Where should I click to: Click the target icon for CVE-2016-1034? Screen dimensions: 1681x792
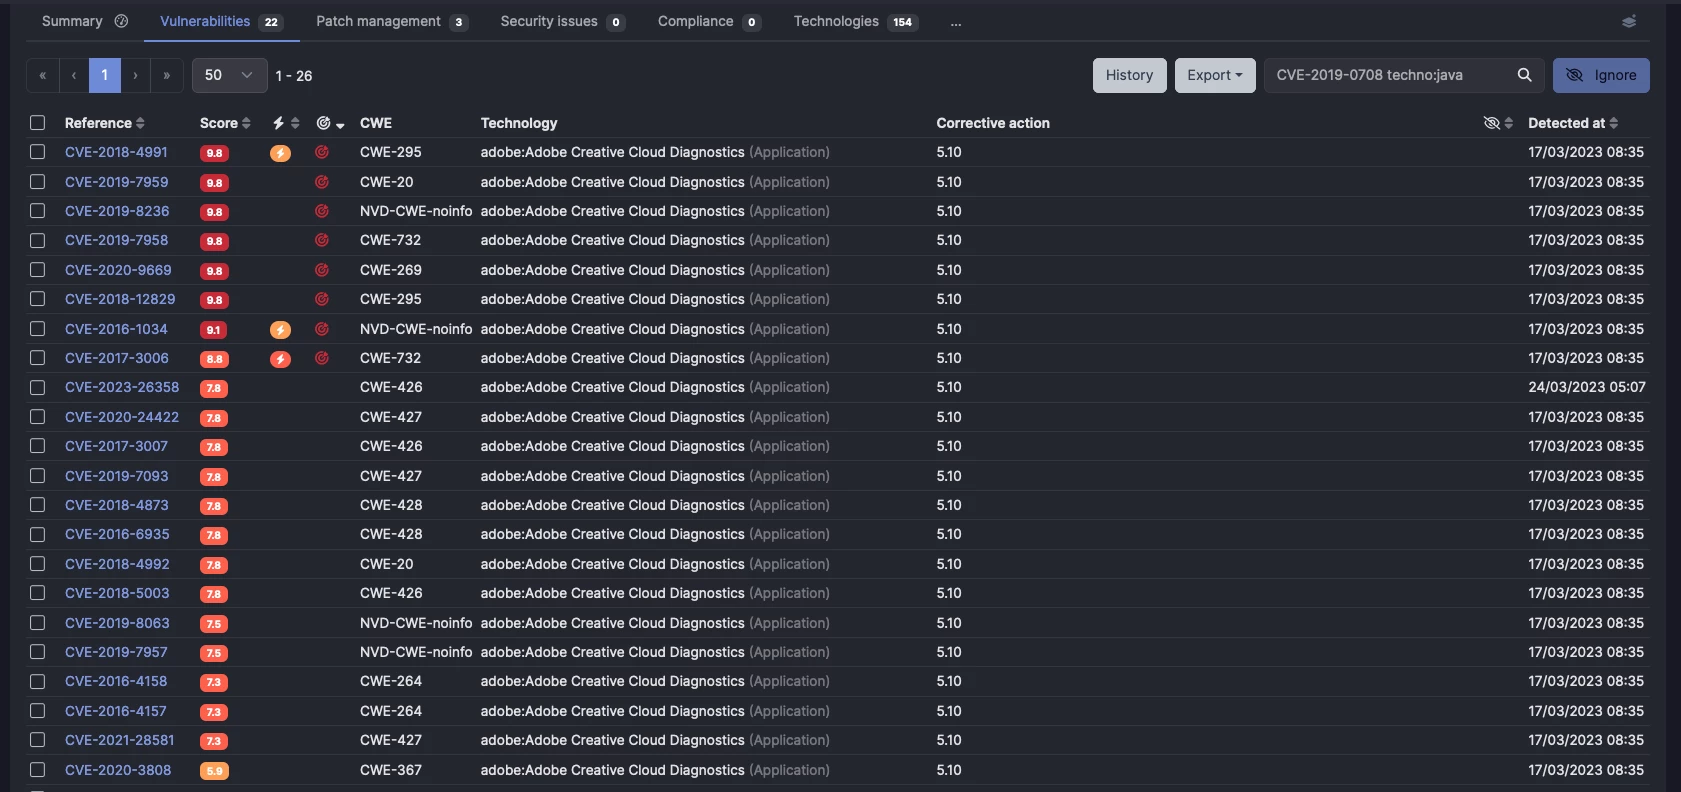tap(322, 329)
